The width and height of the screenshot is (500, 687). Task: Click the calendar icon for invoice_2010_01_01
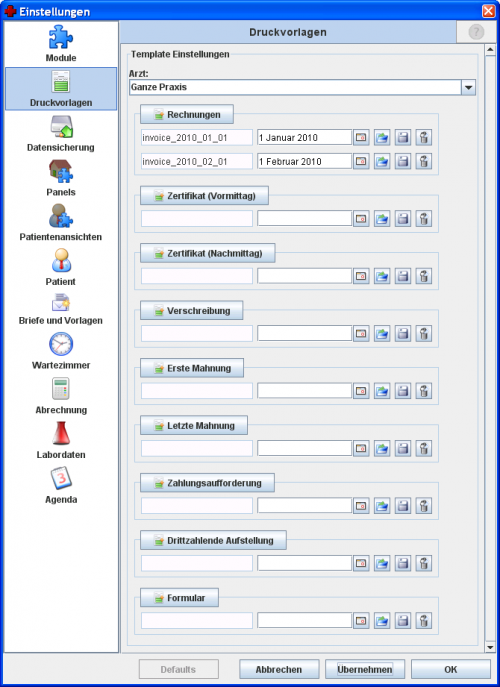click(x=361, y=138)
